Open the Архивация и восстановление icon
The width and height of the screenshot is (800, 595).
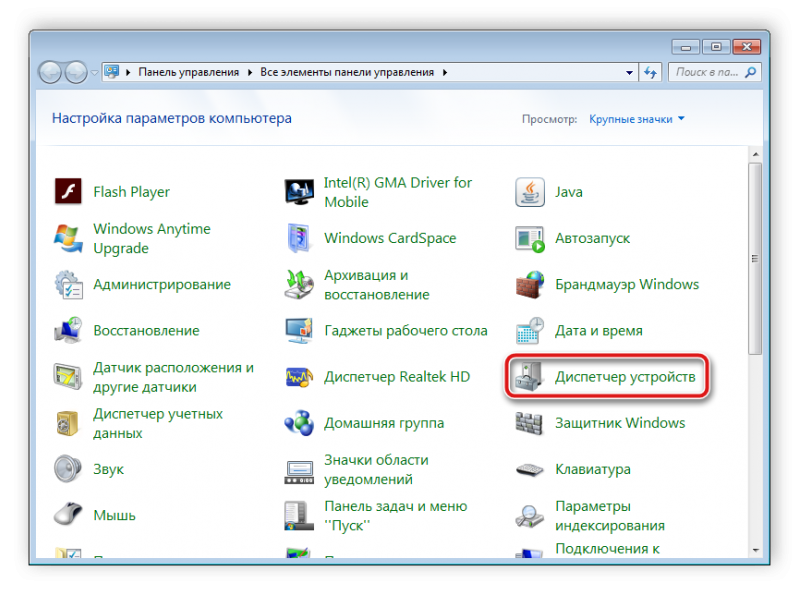[299, 284]
